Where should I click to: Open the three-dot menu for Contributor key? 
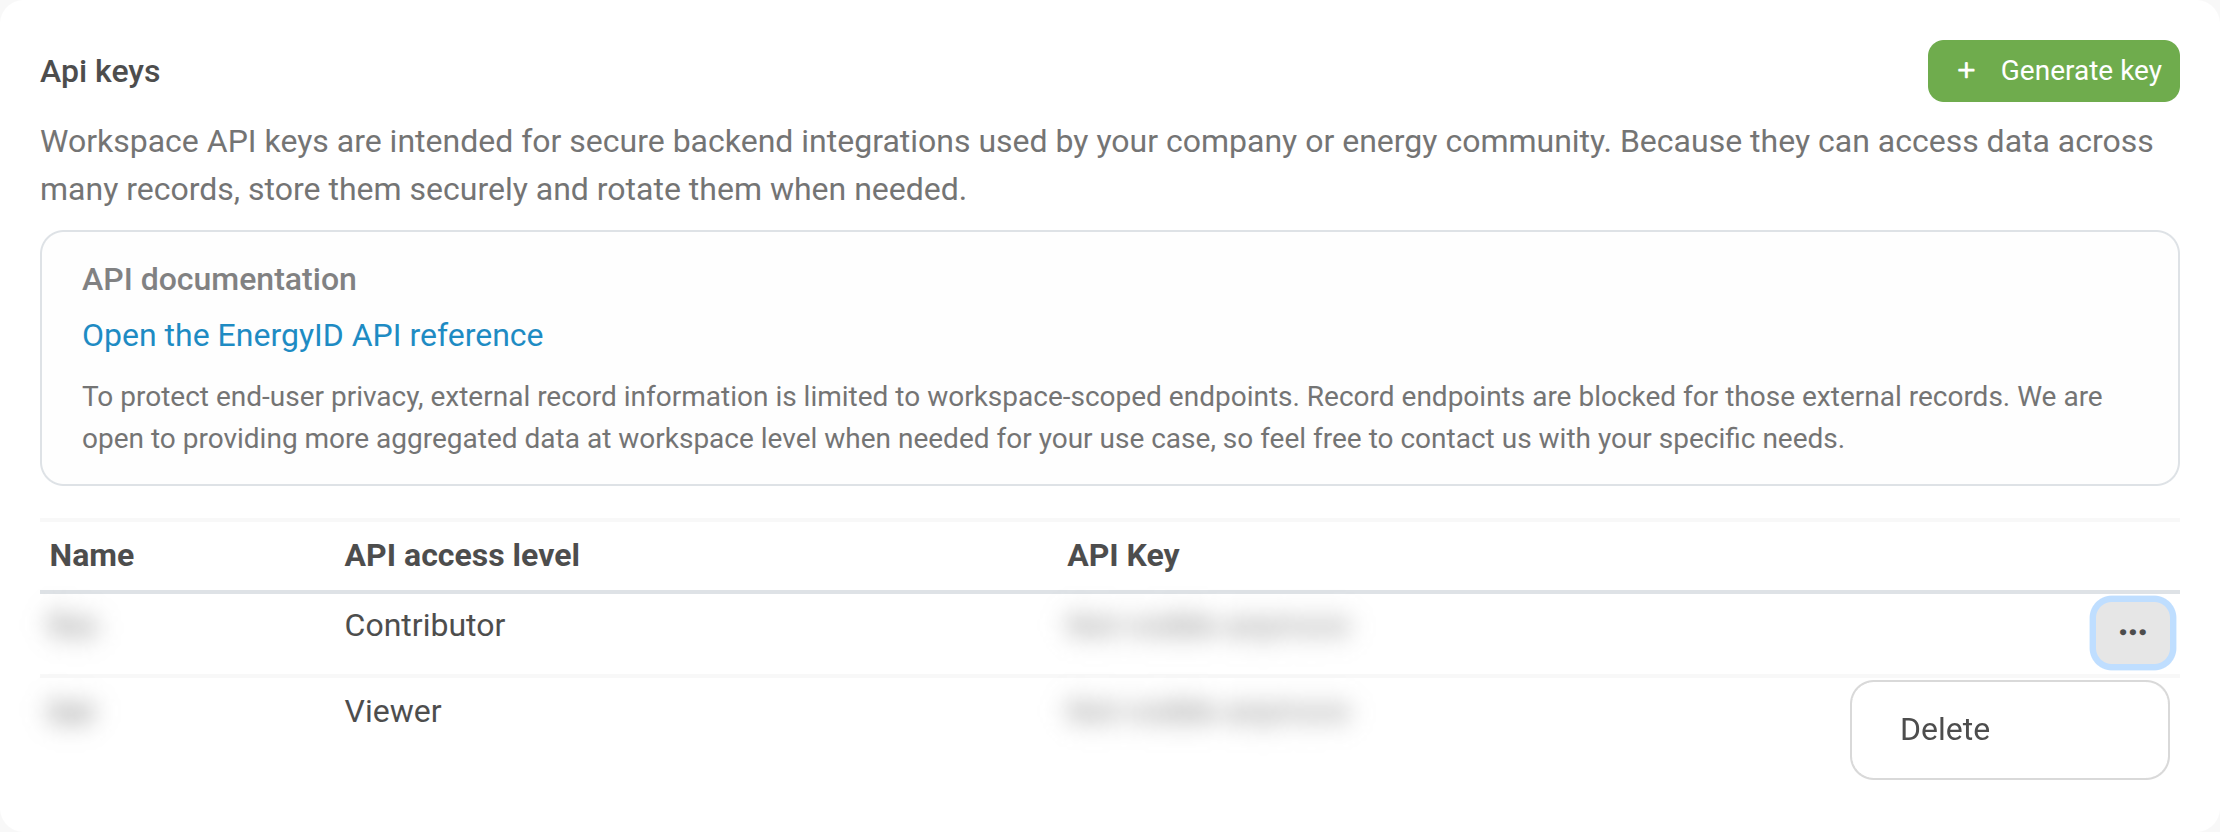[x=2132, y=632]
